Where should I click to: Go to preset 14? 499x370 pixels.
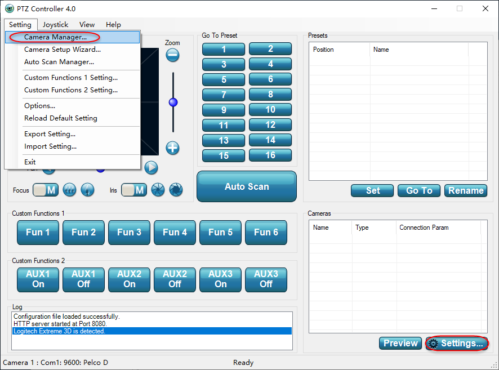pos(270,140)
